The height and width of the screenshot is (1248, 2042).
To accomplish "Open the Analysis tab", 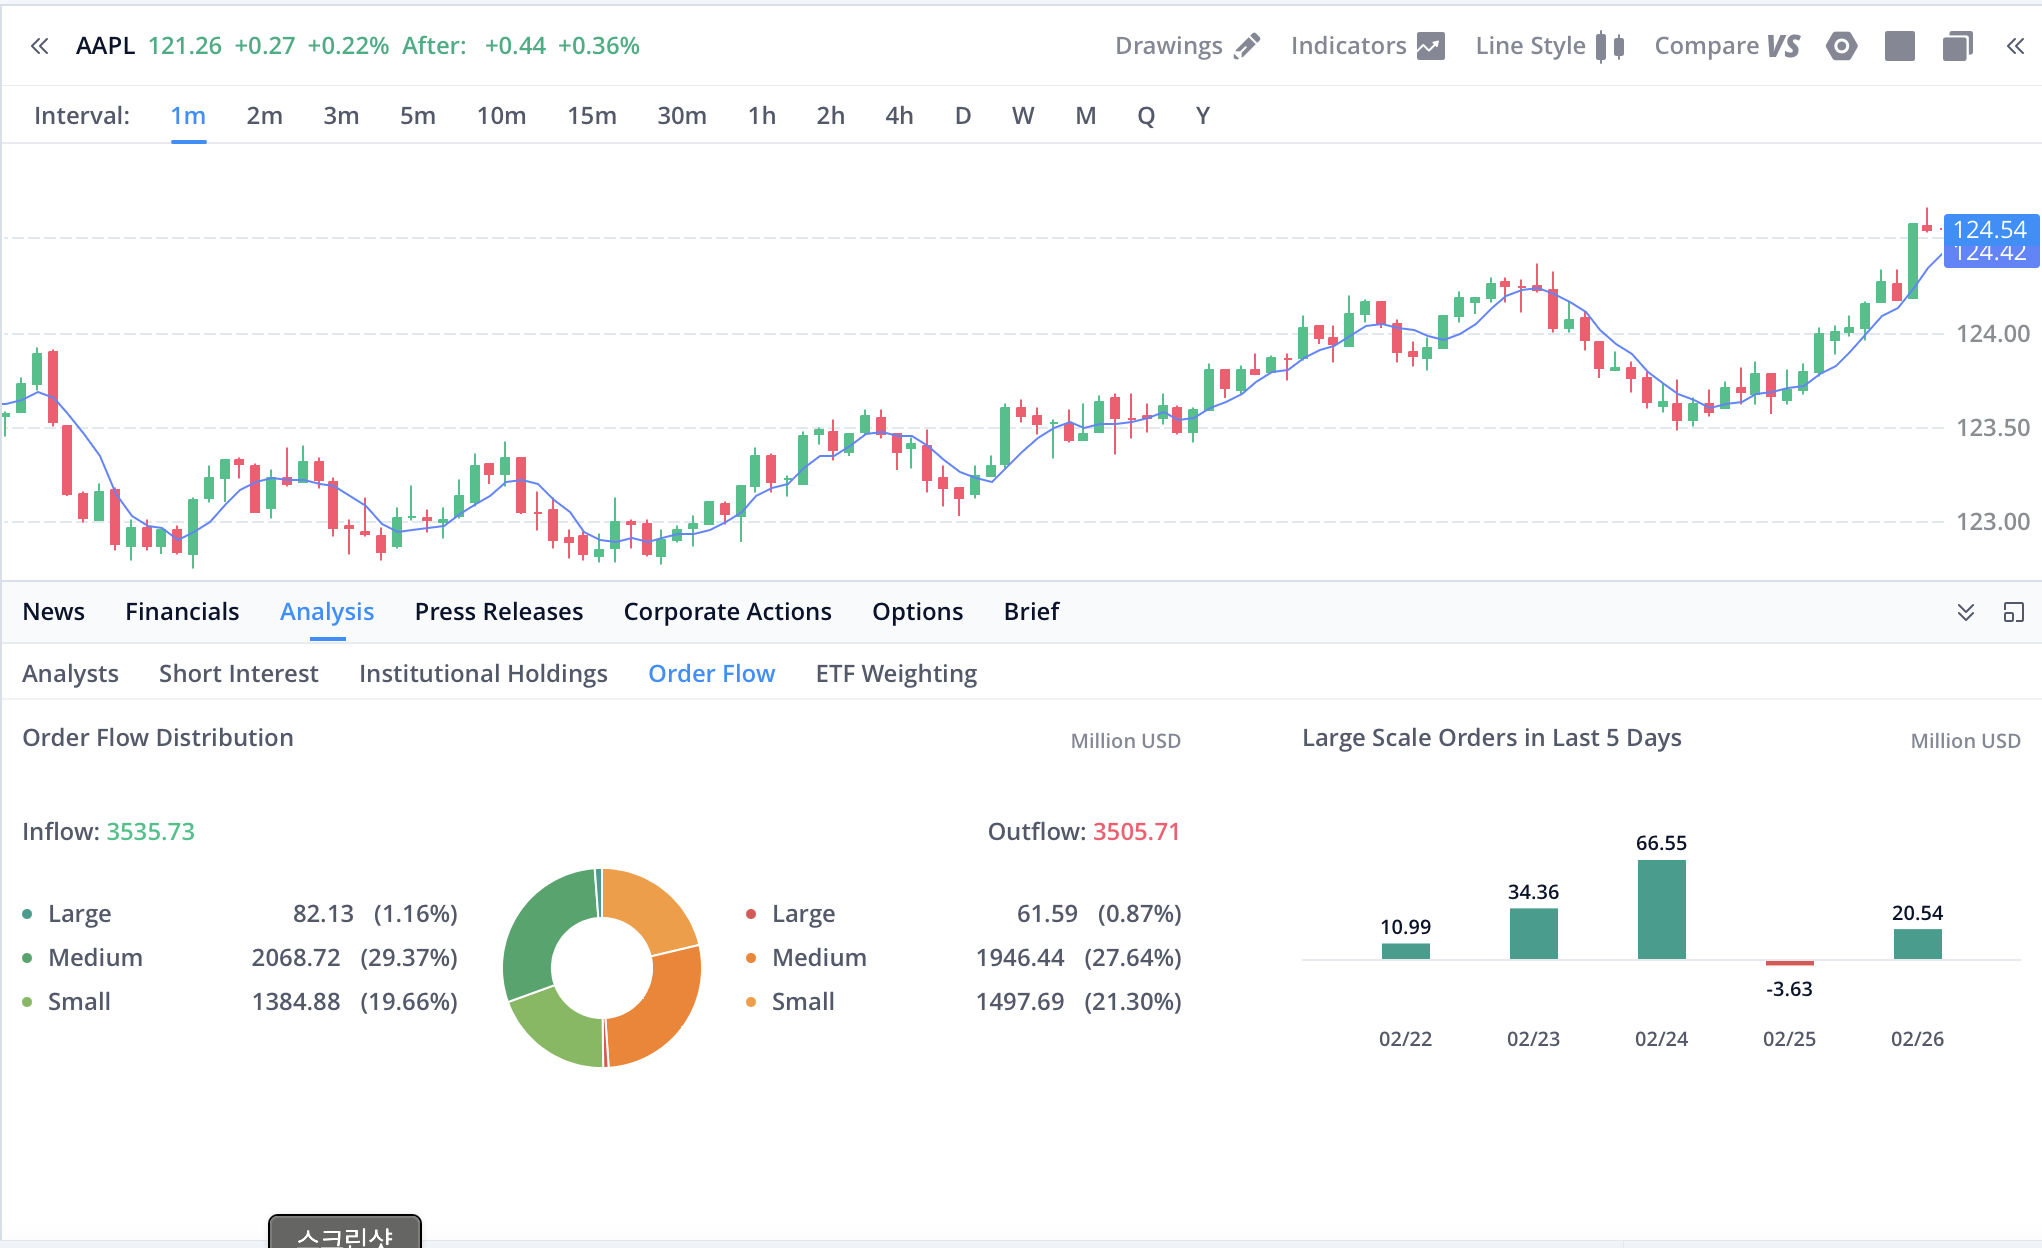I will [327, 612].
